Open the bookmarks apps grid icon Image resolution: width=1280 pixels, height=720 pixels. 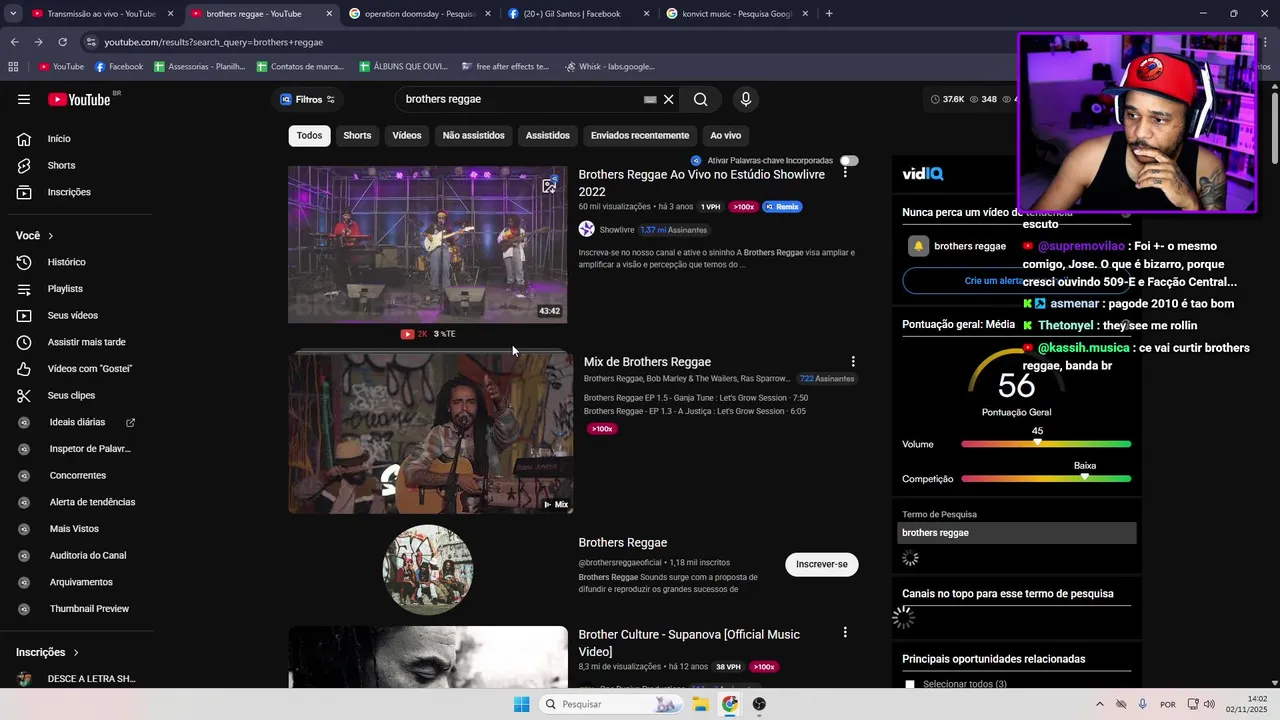click(x=13, y=67)
